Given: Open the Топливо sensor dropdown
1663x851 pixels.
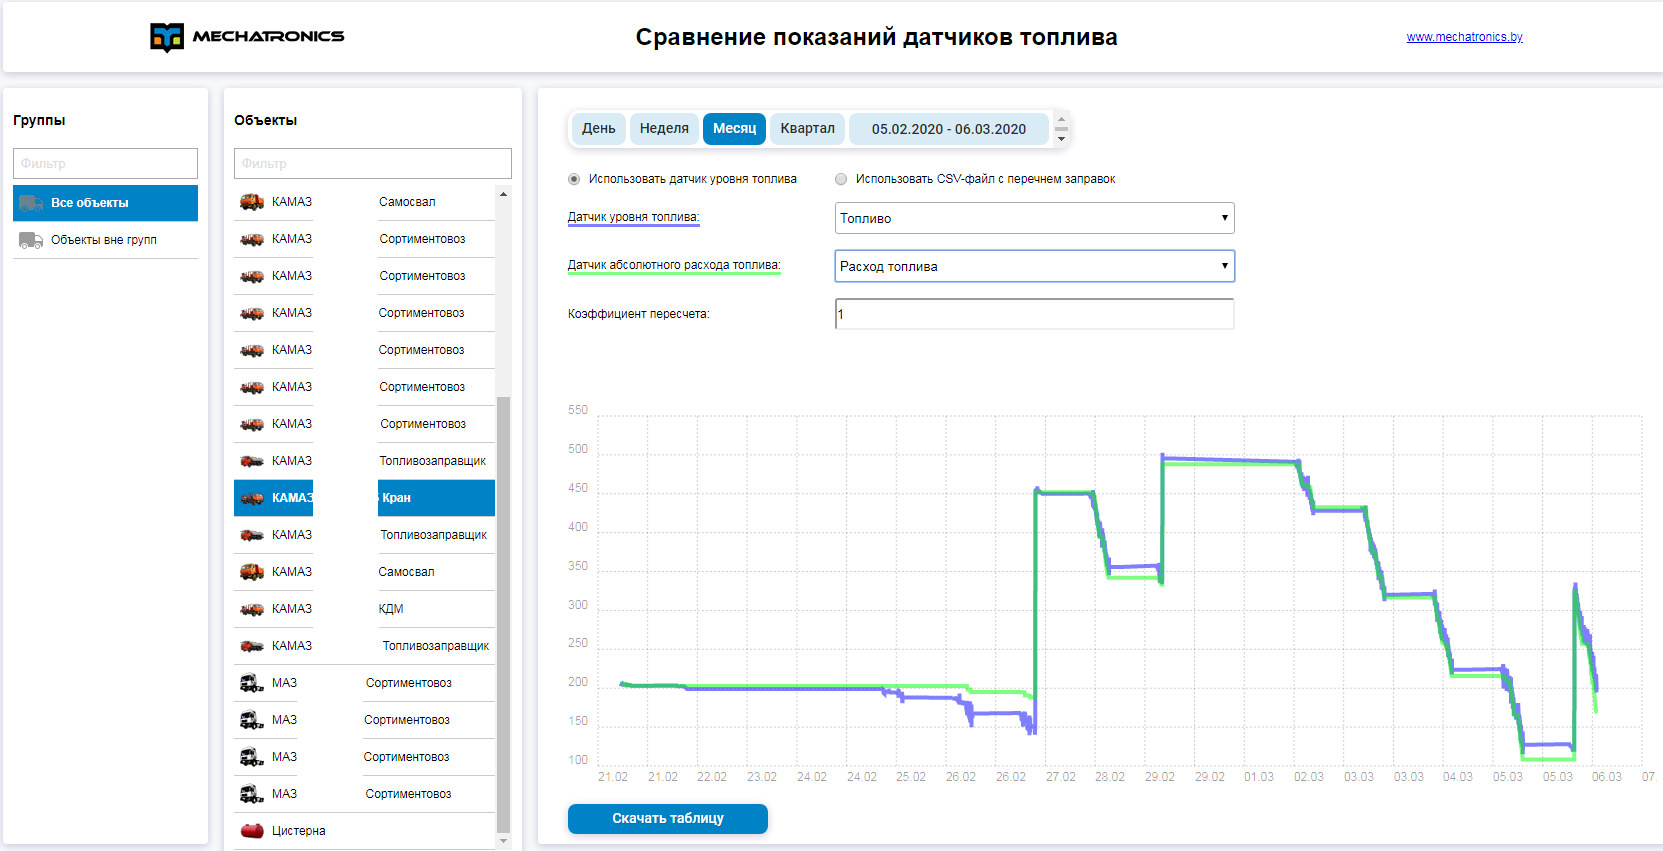Looking at the screenshot, I should tap(1034, 218).
